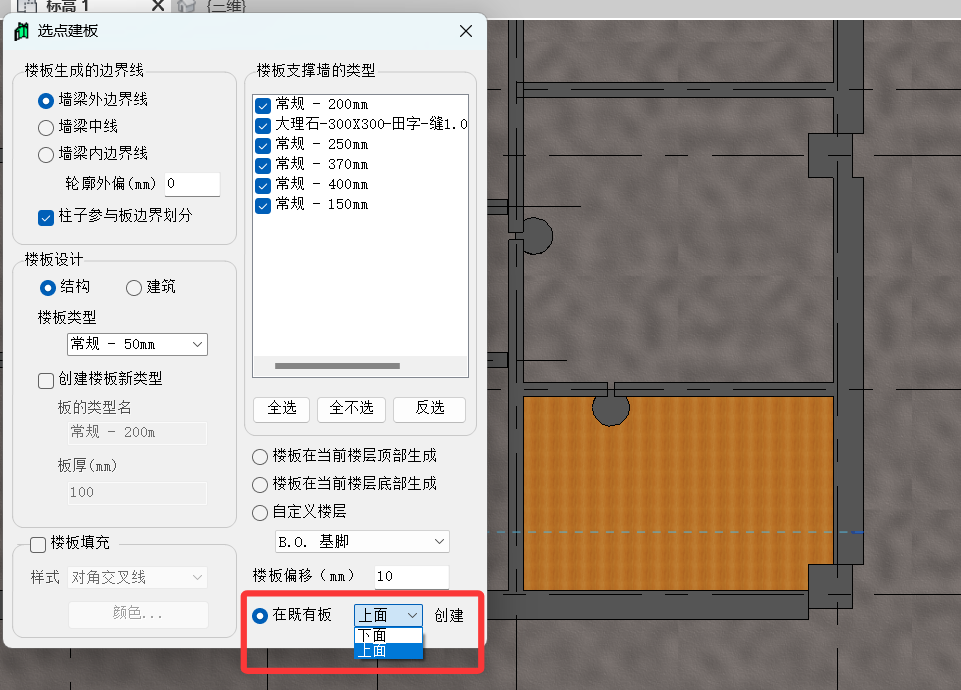Click the 反选 button

coord(430,409)
